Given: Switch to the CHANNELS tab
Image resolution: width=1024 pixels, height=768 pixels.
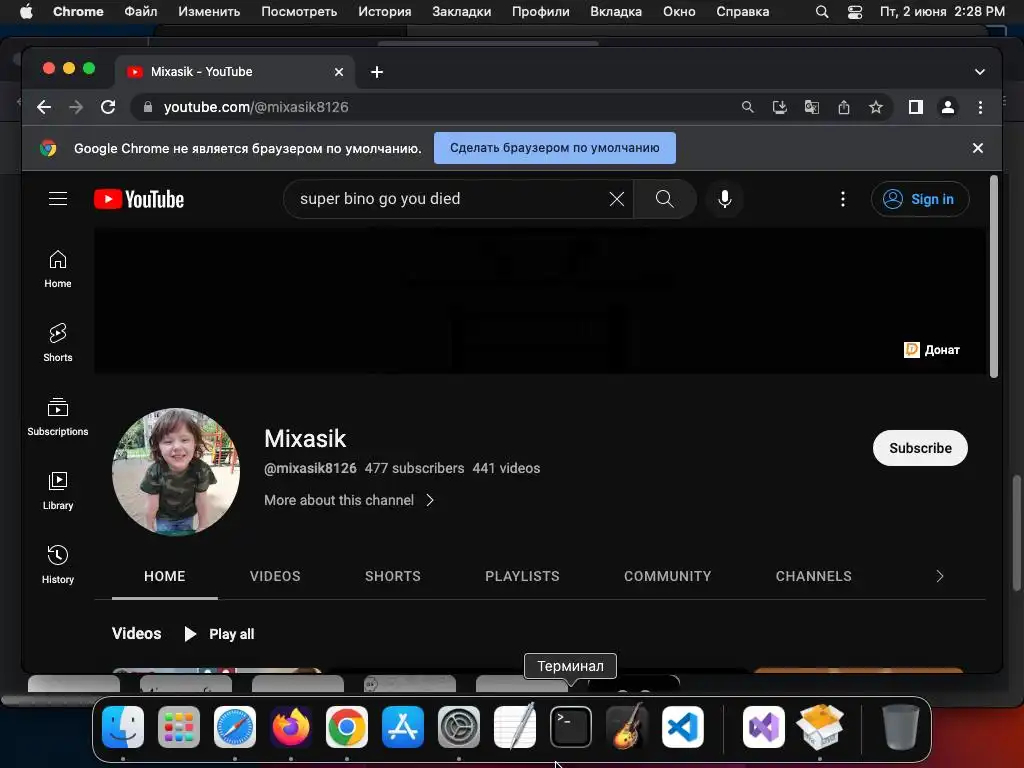Looking at the screenshot, I should (813, 576).
